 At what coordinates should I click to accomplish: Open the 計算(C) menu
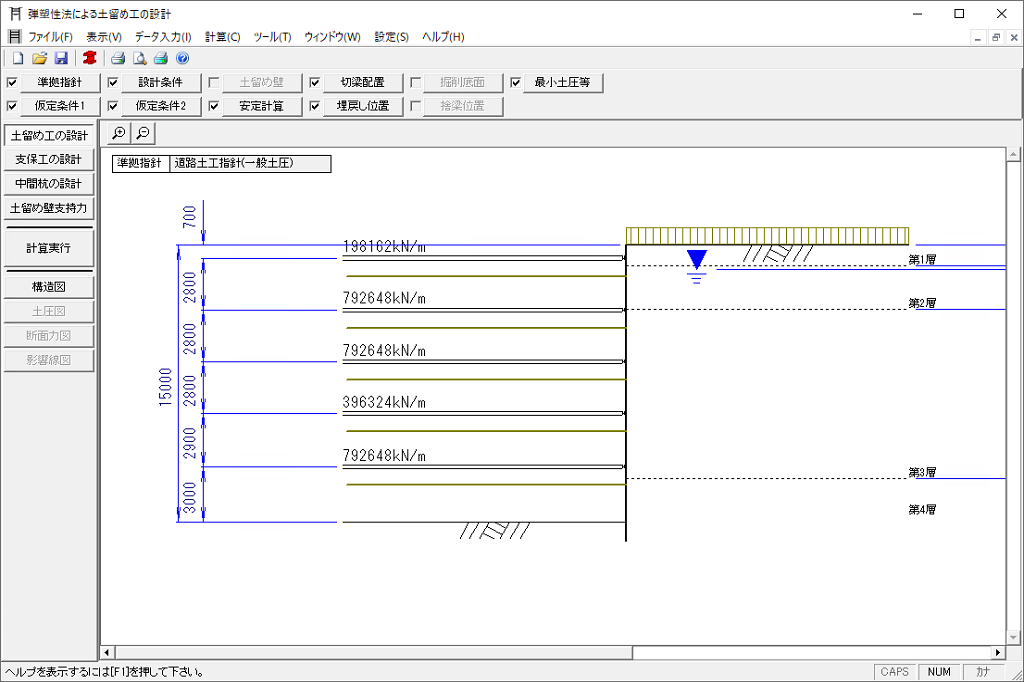[x=223, y=37]
